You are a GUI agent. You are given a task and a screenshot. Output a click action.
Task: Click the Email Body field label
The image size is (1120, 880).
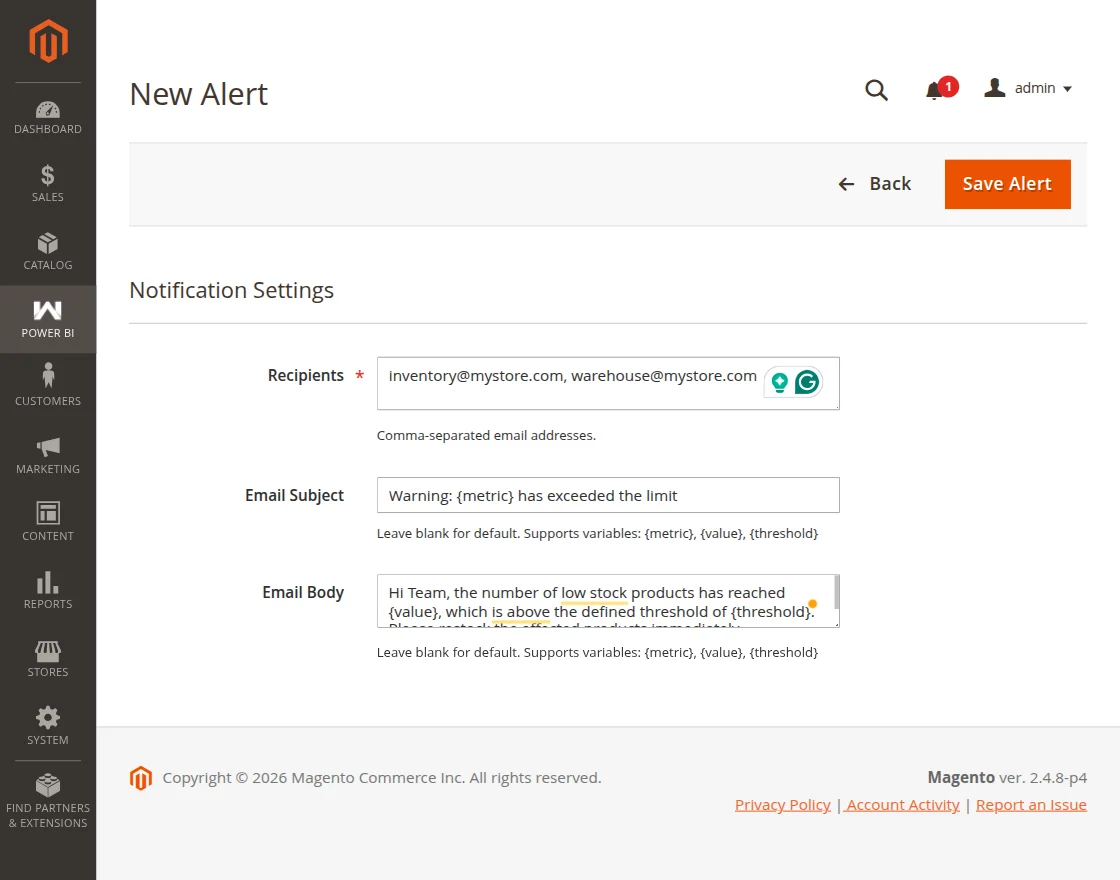click(303, 593)
